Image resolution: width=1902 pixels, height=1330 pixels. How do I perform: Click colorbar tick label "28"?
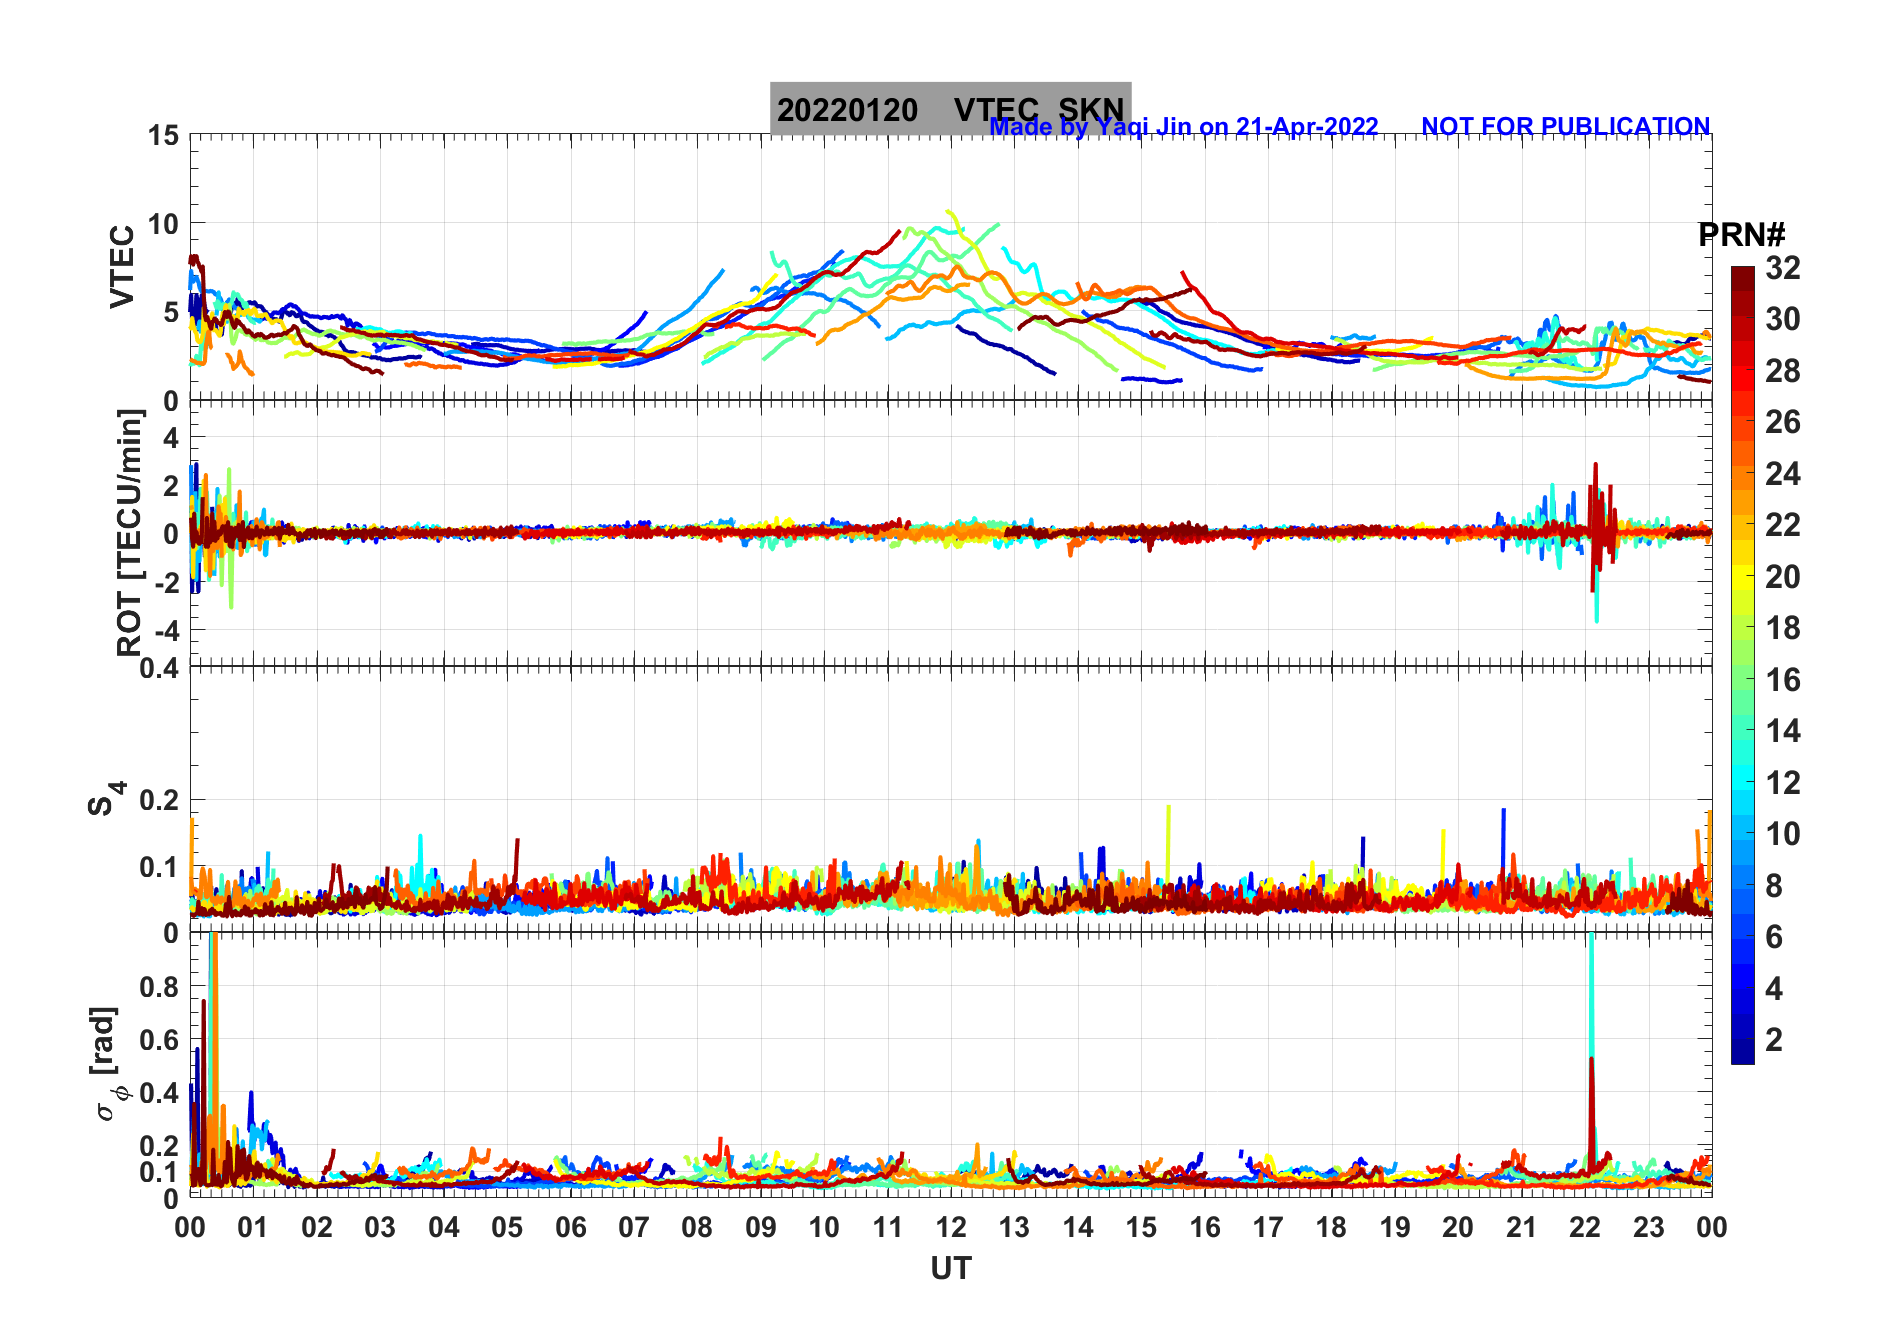pyautogui.click(x=1783, y=371)
